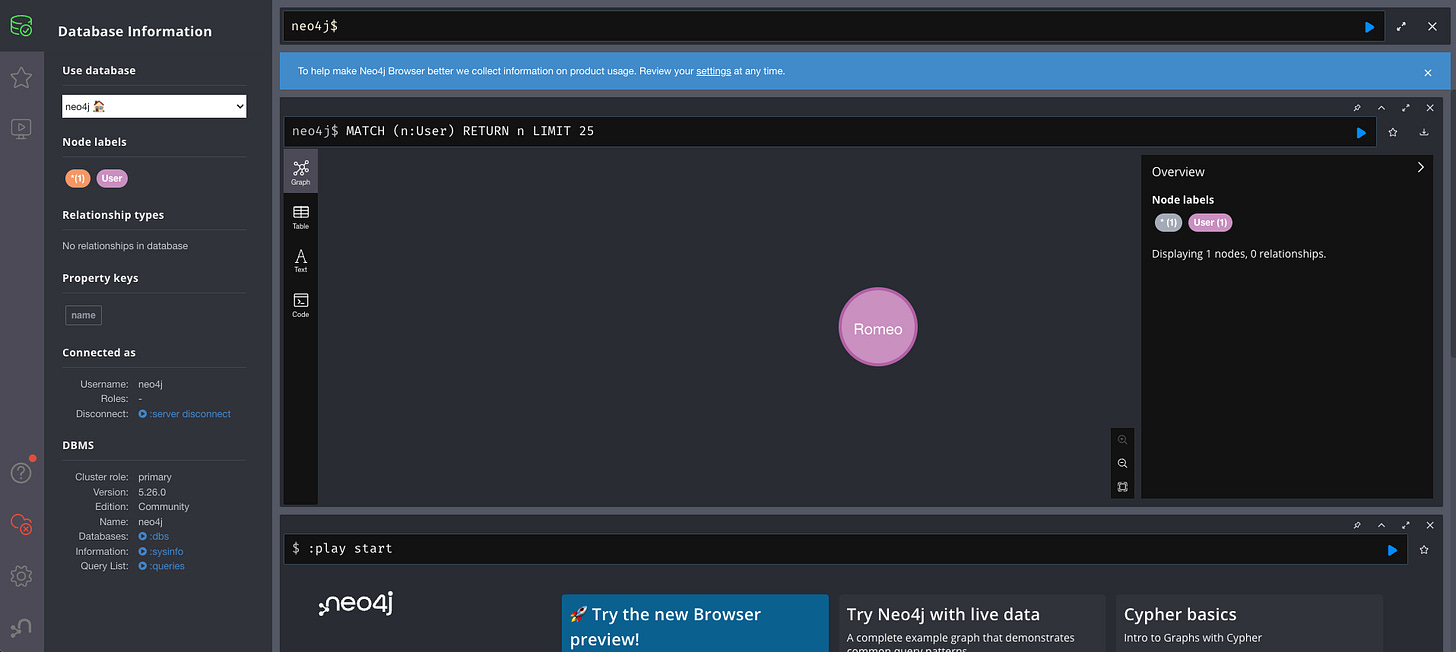Close the :play start frame
Screen dimensions: 1456x652
1430,525
